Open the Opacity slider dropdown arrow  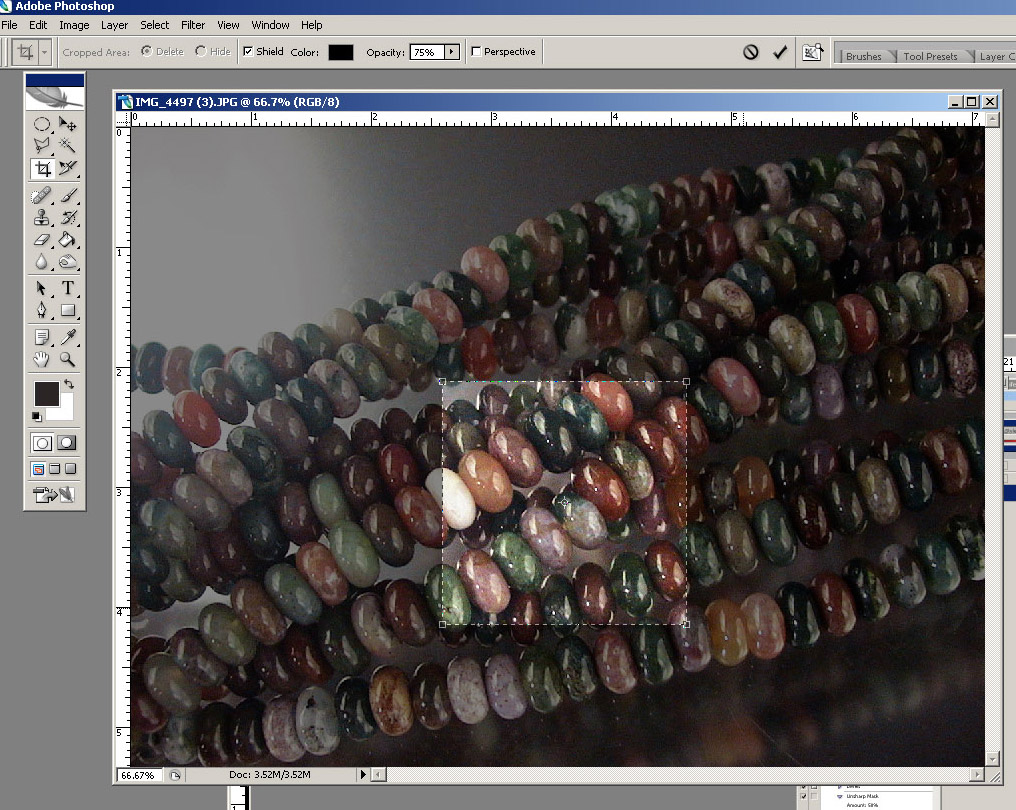pyautogui.click(x=452, y=52)
